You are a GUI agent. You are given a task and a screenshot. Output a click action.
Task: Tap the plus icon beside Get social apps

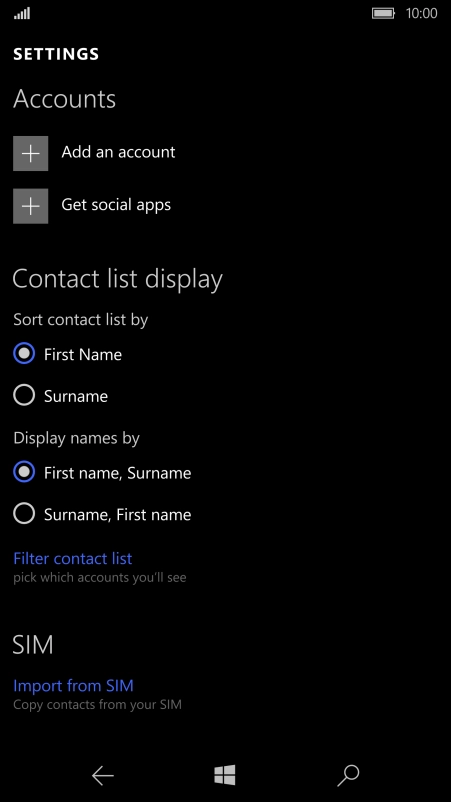coord(31,206)
